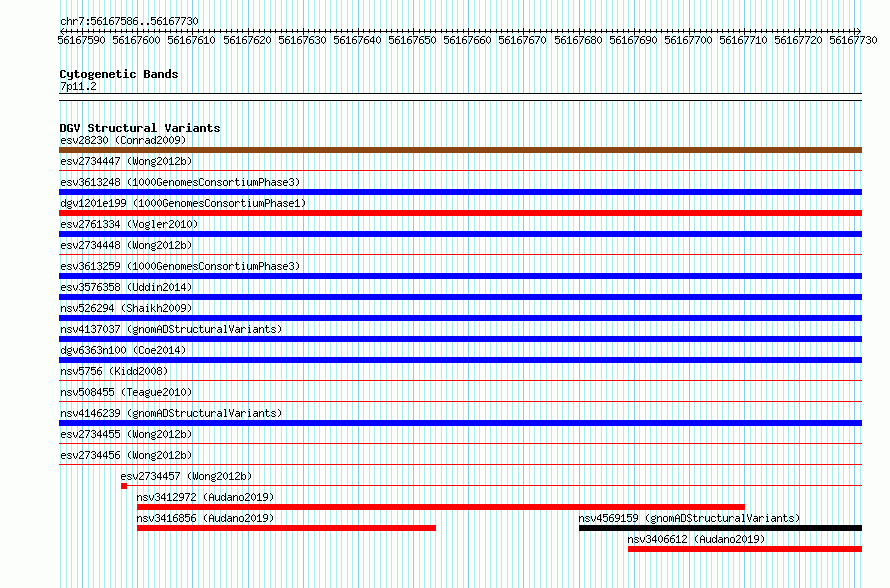Open nsv4146239 (gnomADStructuralVariants) label

[171, 413]
